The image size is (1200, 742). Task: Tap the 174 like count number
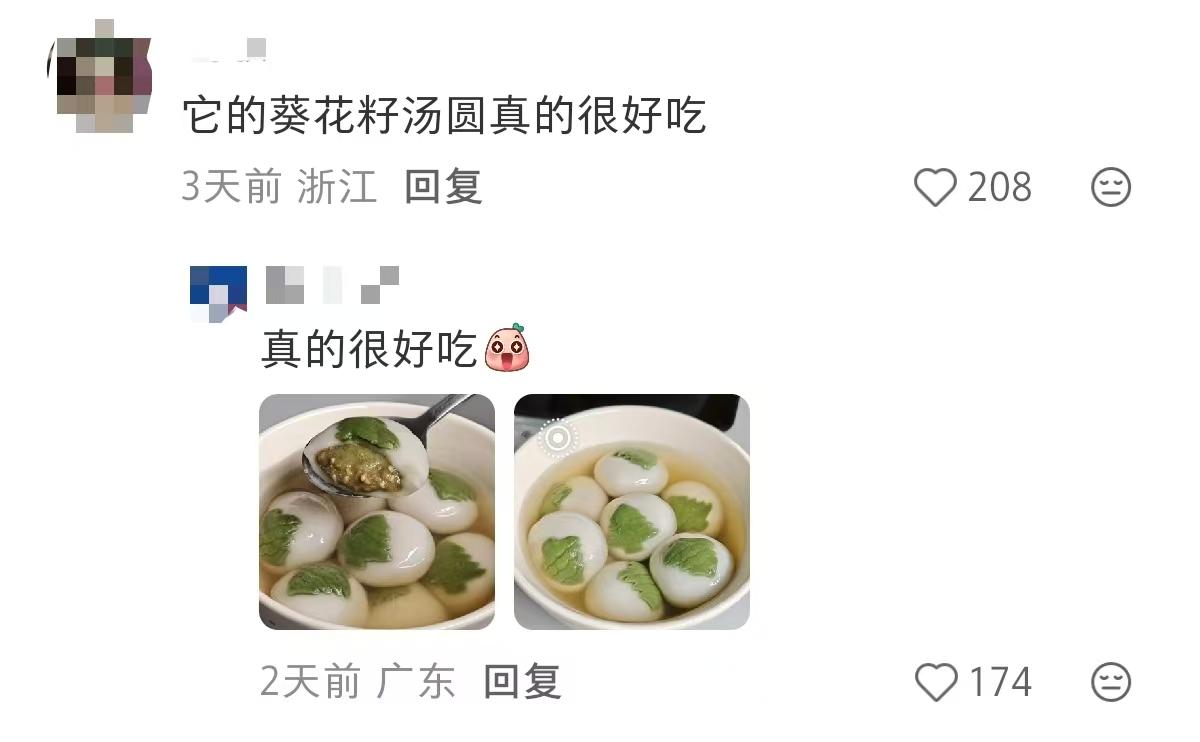(x=1001, y=683)
